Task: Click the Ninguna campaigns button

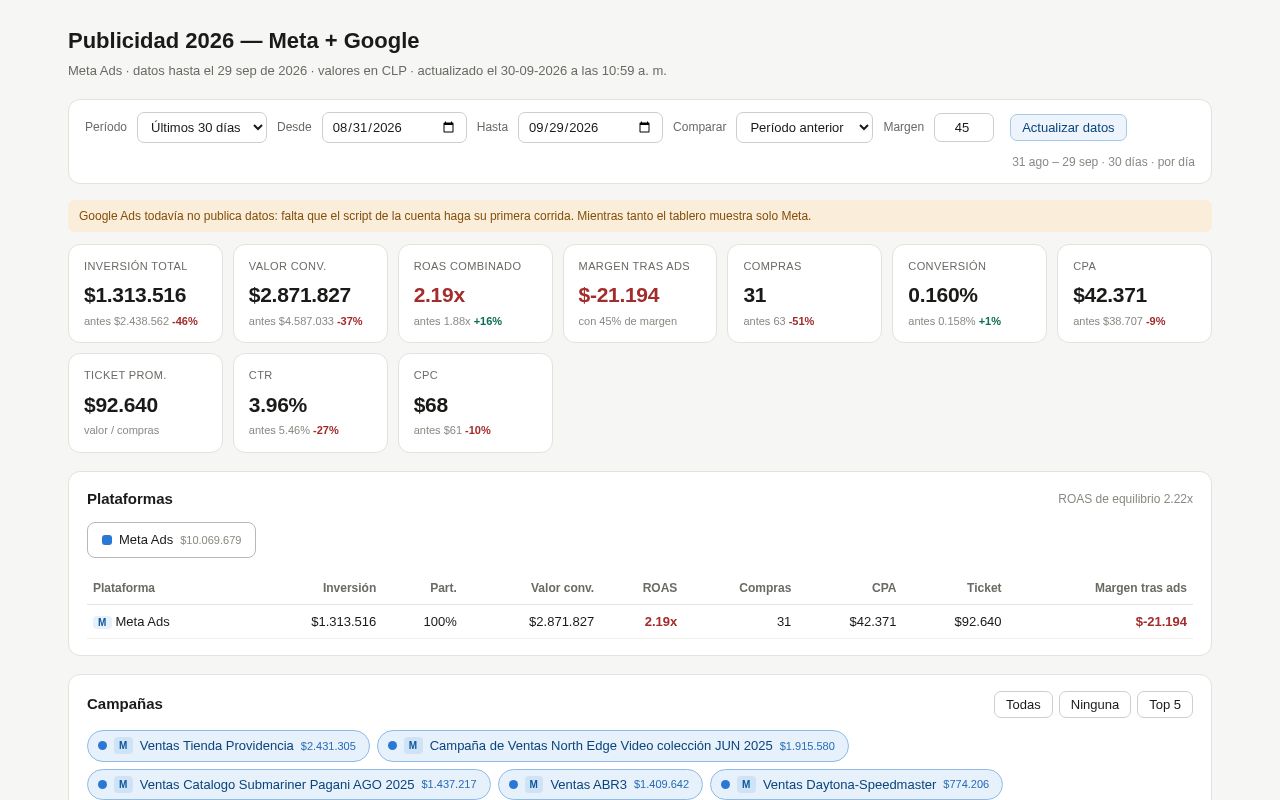Action: click(1095, 704)
